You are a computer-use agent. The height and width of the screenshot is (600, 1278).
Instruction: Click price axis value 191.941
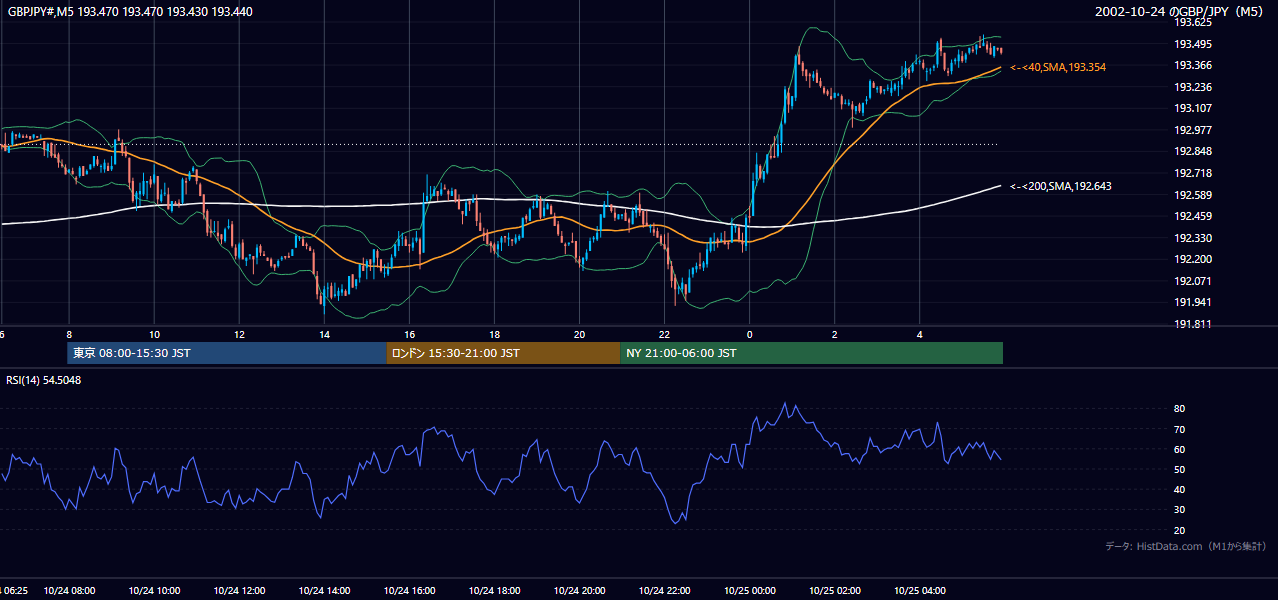1192,302
